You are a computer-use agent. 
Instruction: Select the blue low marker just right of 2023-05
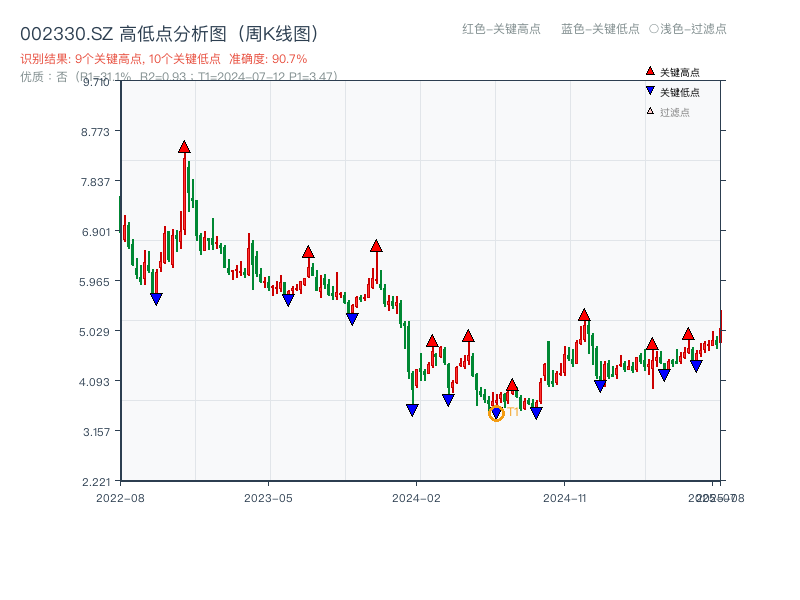(288, 300)
